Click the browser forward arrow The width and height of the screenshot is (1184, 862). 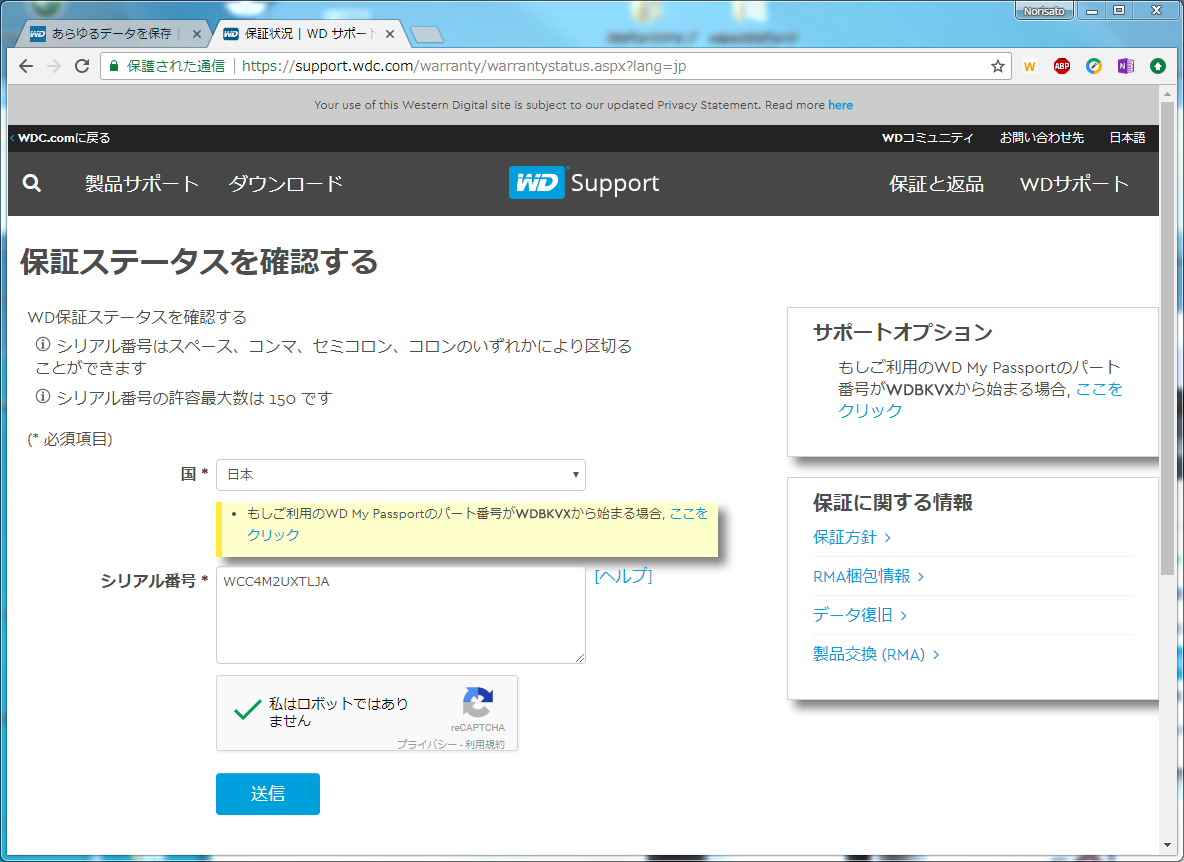point(54,66)
